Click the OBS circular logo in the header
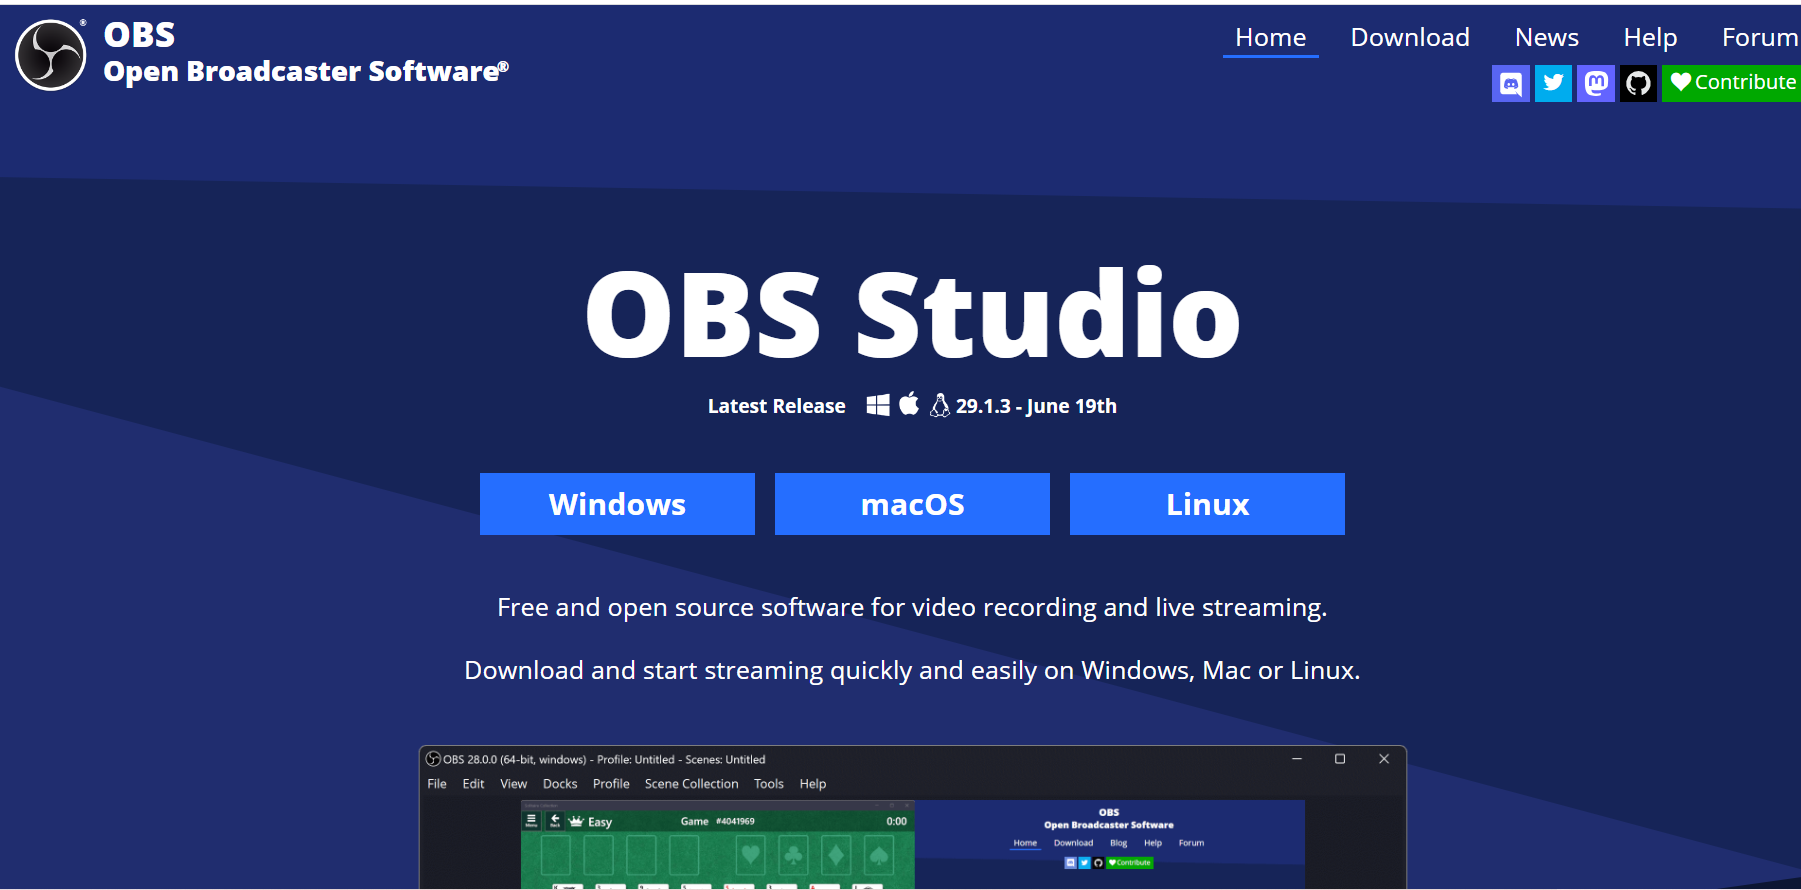 click(51, 55)
